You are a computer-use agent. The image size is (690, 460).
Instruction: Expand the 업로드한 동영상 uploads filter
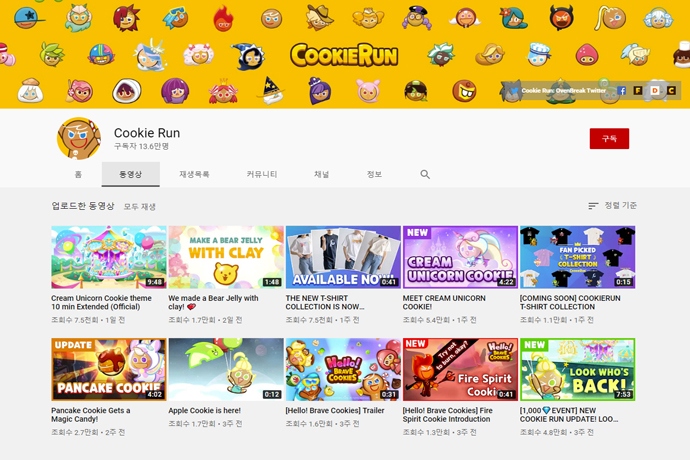[83, 206]
